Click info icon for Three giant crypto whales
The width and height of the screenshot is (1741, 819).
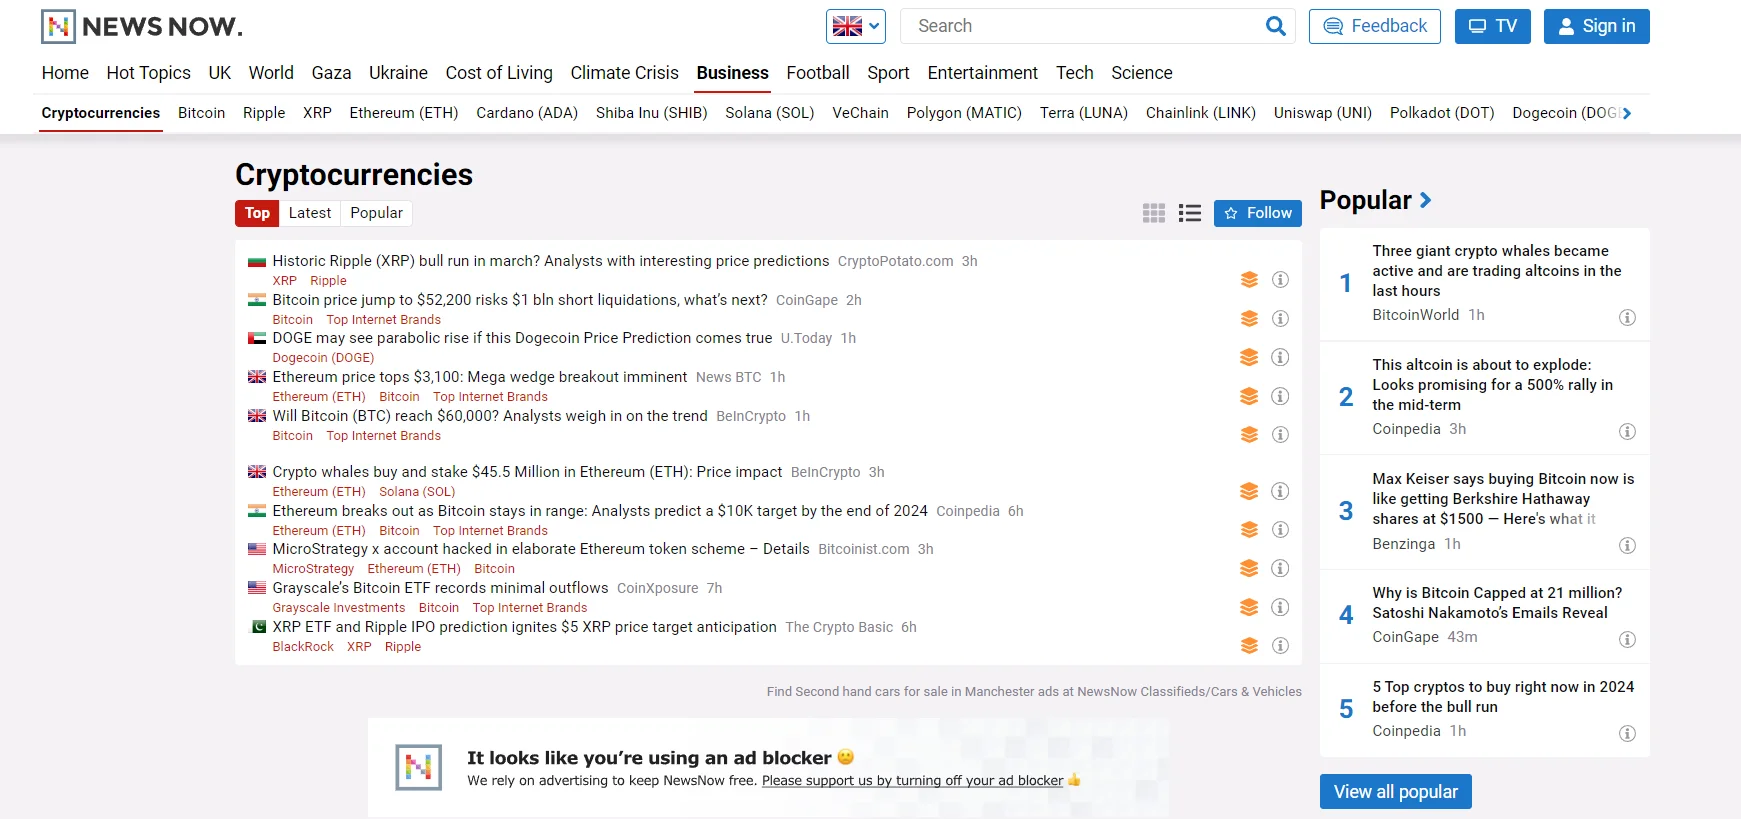click(x=1627, y=318)
